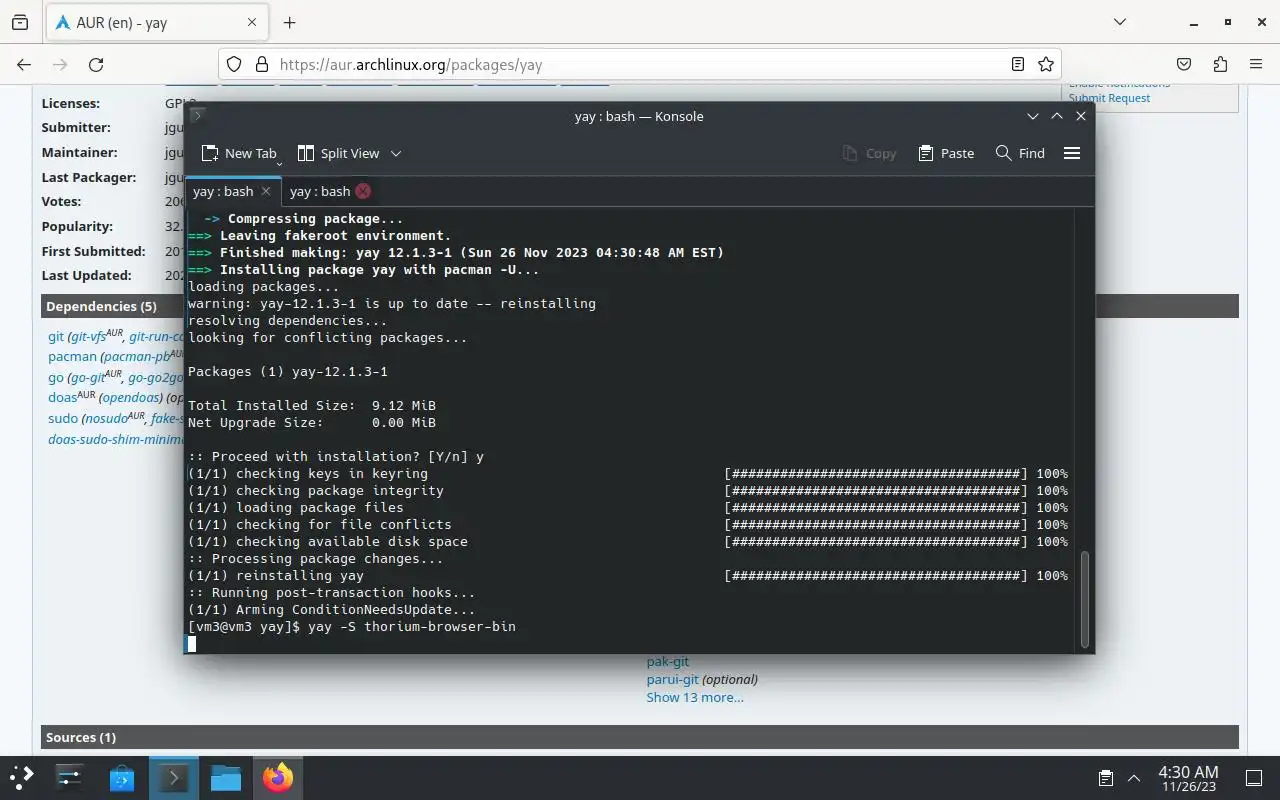Screen dimensions: 1280x800
Task: Open the go dependency link
Action: click(55, 377)
